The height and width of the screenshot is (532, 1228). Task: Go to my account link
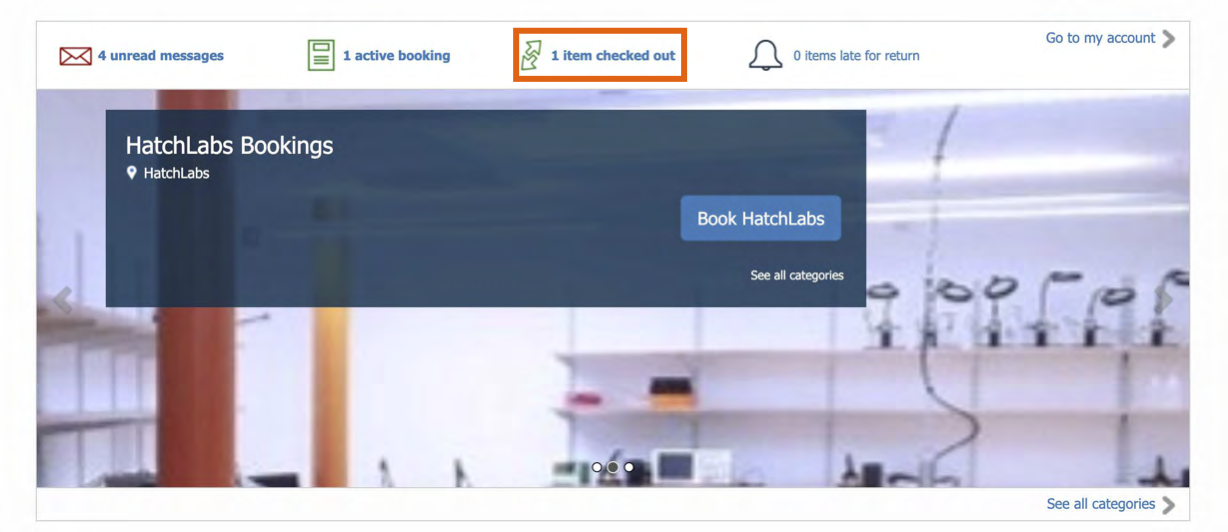point(1100,38)
